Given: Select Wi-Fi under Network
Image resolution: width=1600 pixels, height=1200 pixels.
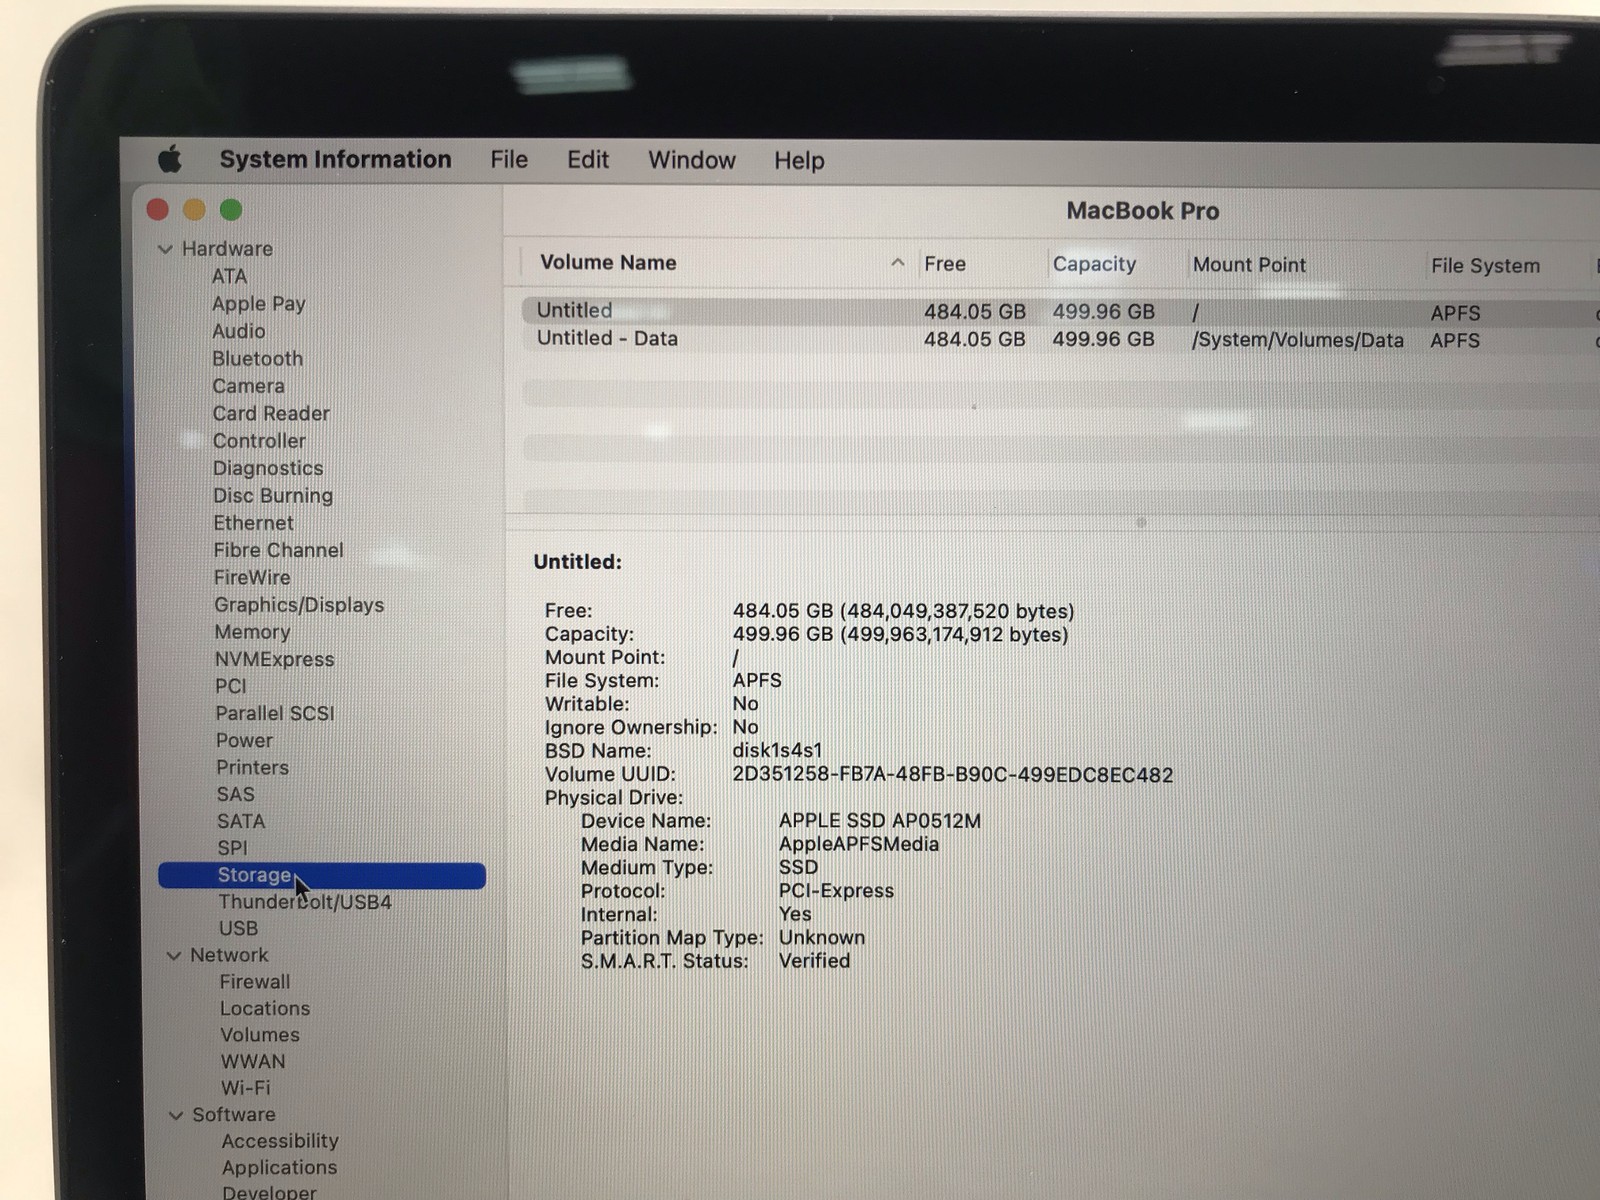Looking at the screenshot, I should [246, 1088].
